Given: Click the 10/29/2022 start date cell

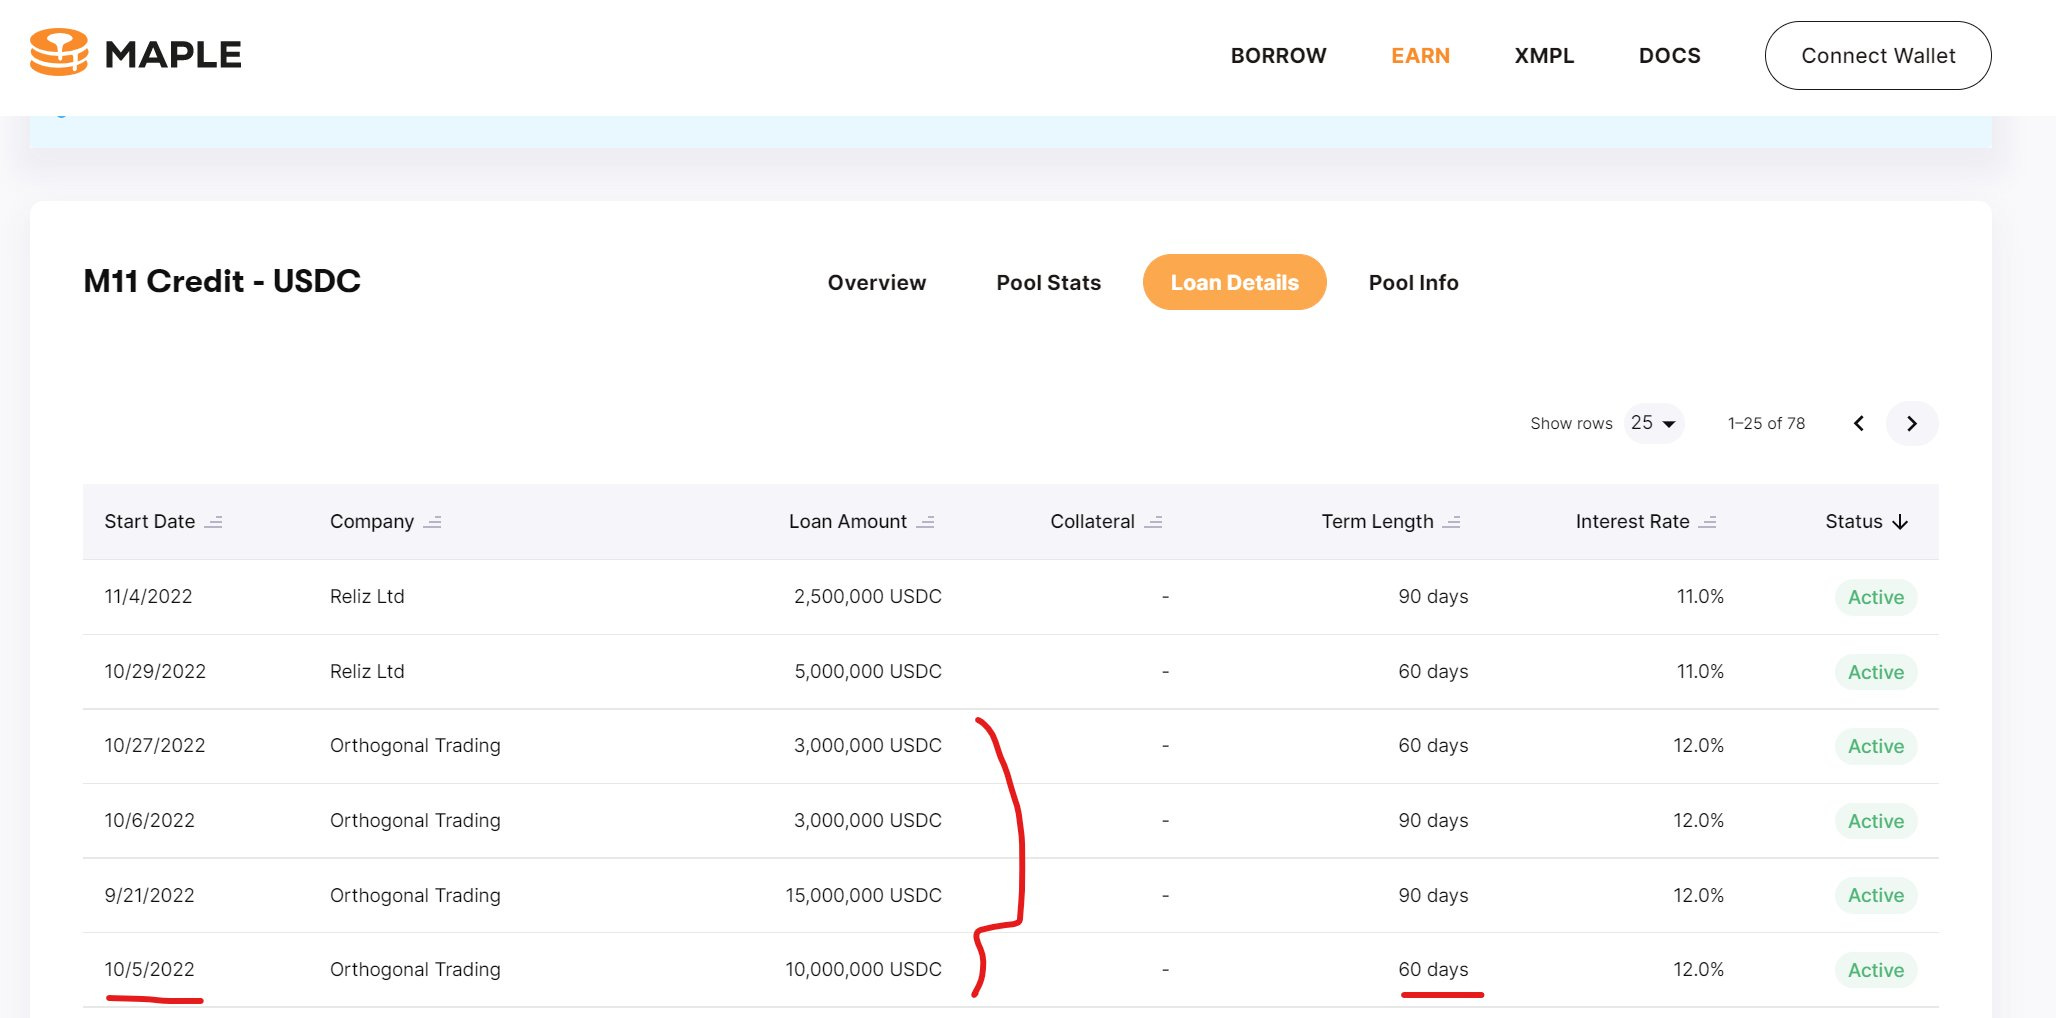Looking at the screenshot, I should (x=155, y=671).
